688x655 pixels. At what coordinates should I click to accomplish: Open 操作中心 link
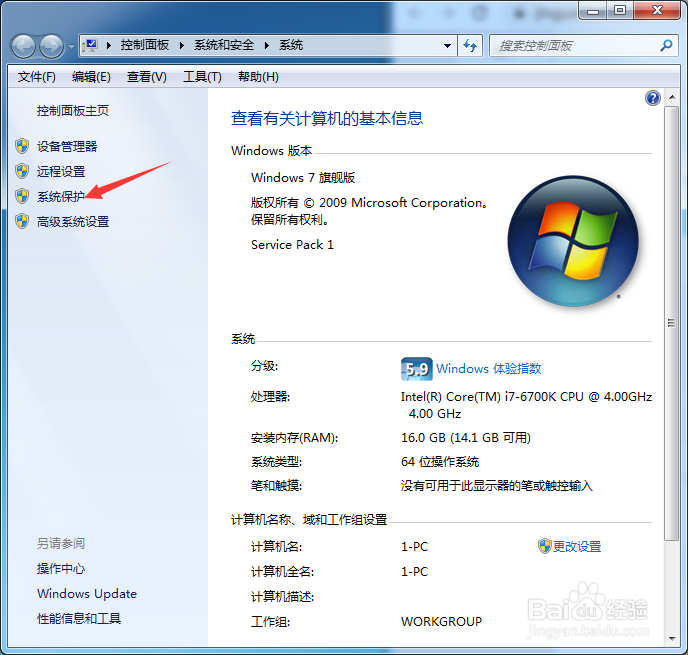point(61,569)
